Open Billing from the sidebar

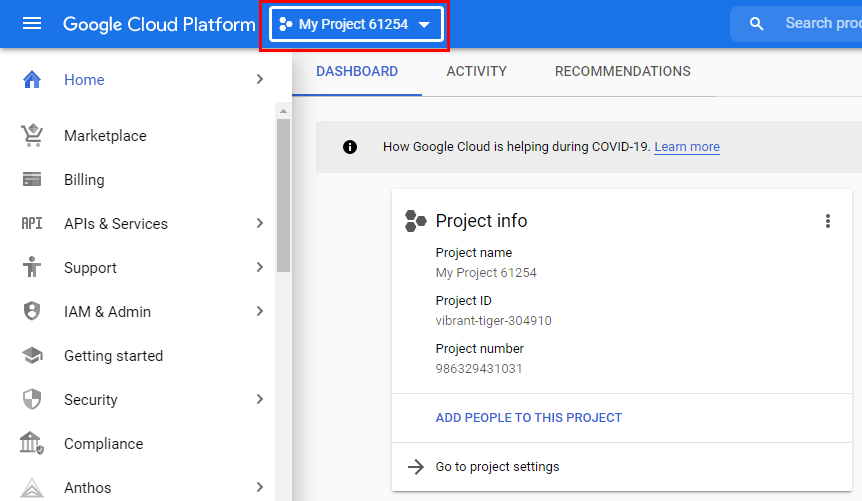(x=84, y=180)
